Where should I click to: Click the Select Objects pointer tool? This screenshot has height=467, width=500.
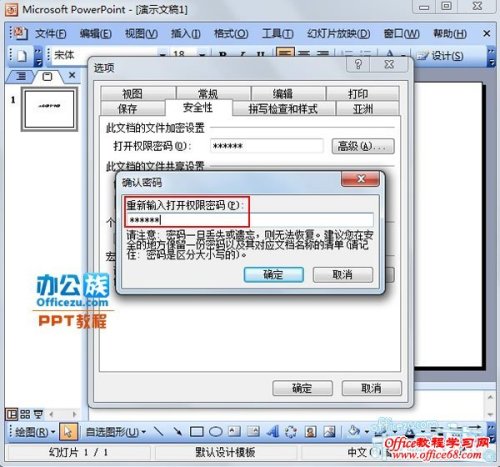point(68,432)
